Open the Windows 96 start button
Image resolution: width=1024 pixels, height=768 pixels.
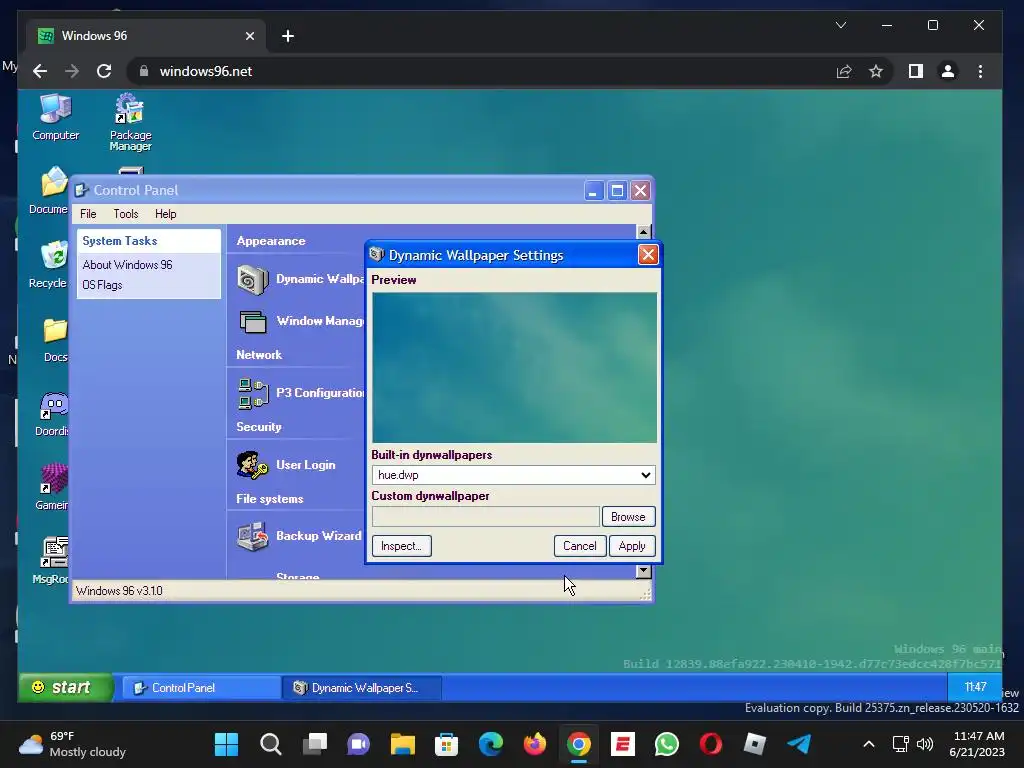[x=66, y=688]
